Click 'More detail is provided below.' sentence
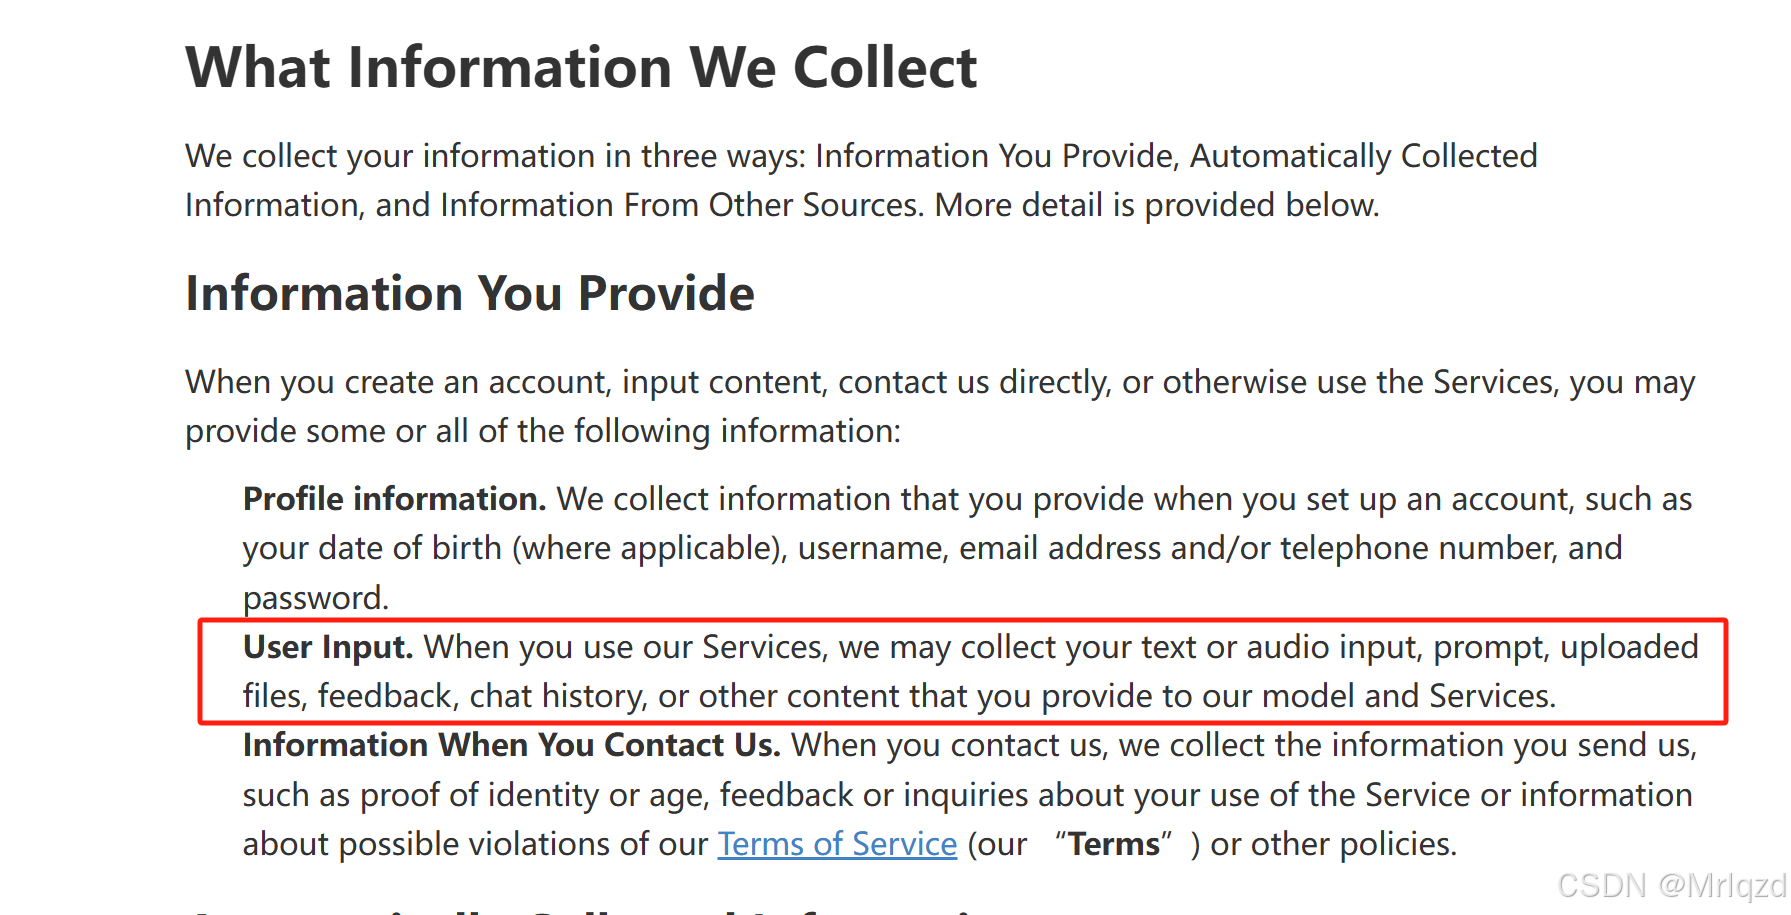This screenshot has height=915, width=1791. tap(1157, 205)
